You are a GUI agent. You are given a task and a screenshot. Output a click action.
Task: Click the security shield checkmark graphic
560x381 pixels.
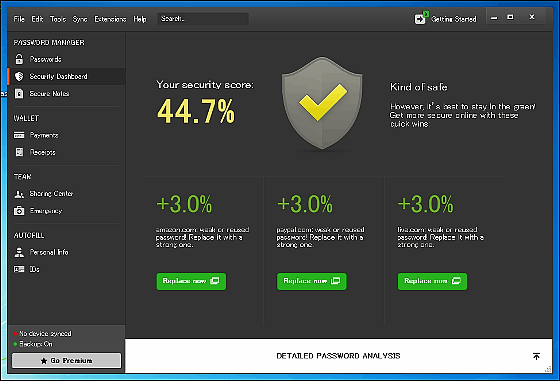click(322, 103)
